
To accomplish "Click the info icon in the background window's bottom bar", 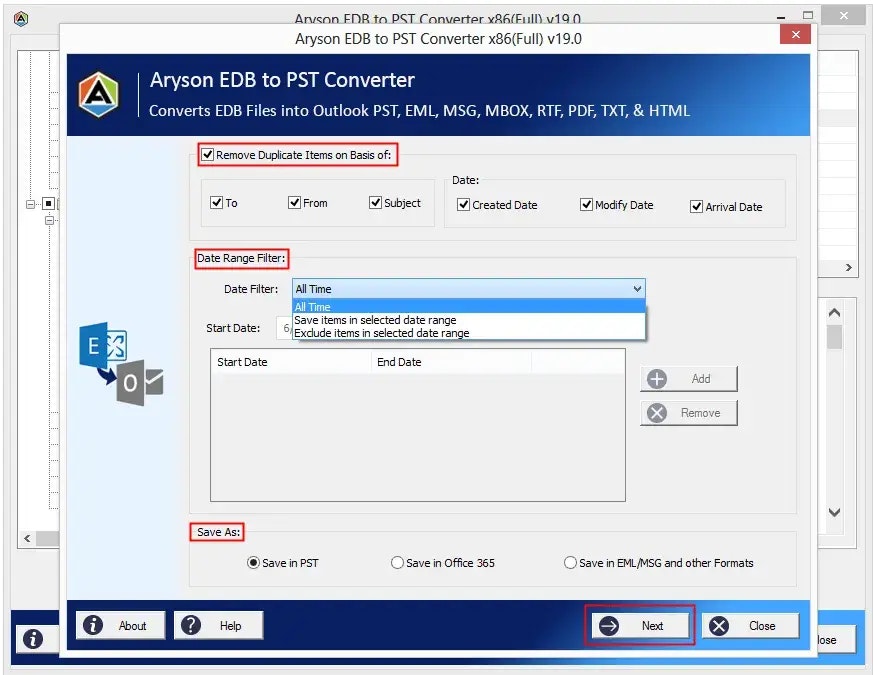I will [33, 639].
